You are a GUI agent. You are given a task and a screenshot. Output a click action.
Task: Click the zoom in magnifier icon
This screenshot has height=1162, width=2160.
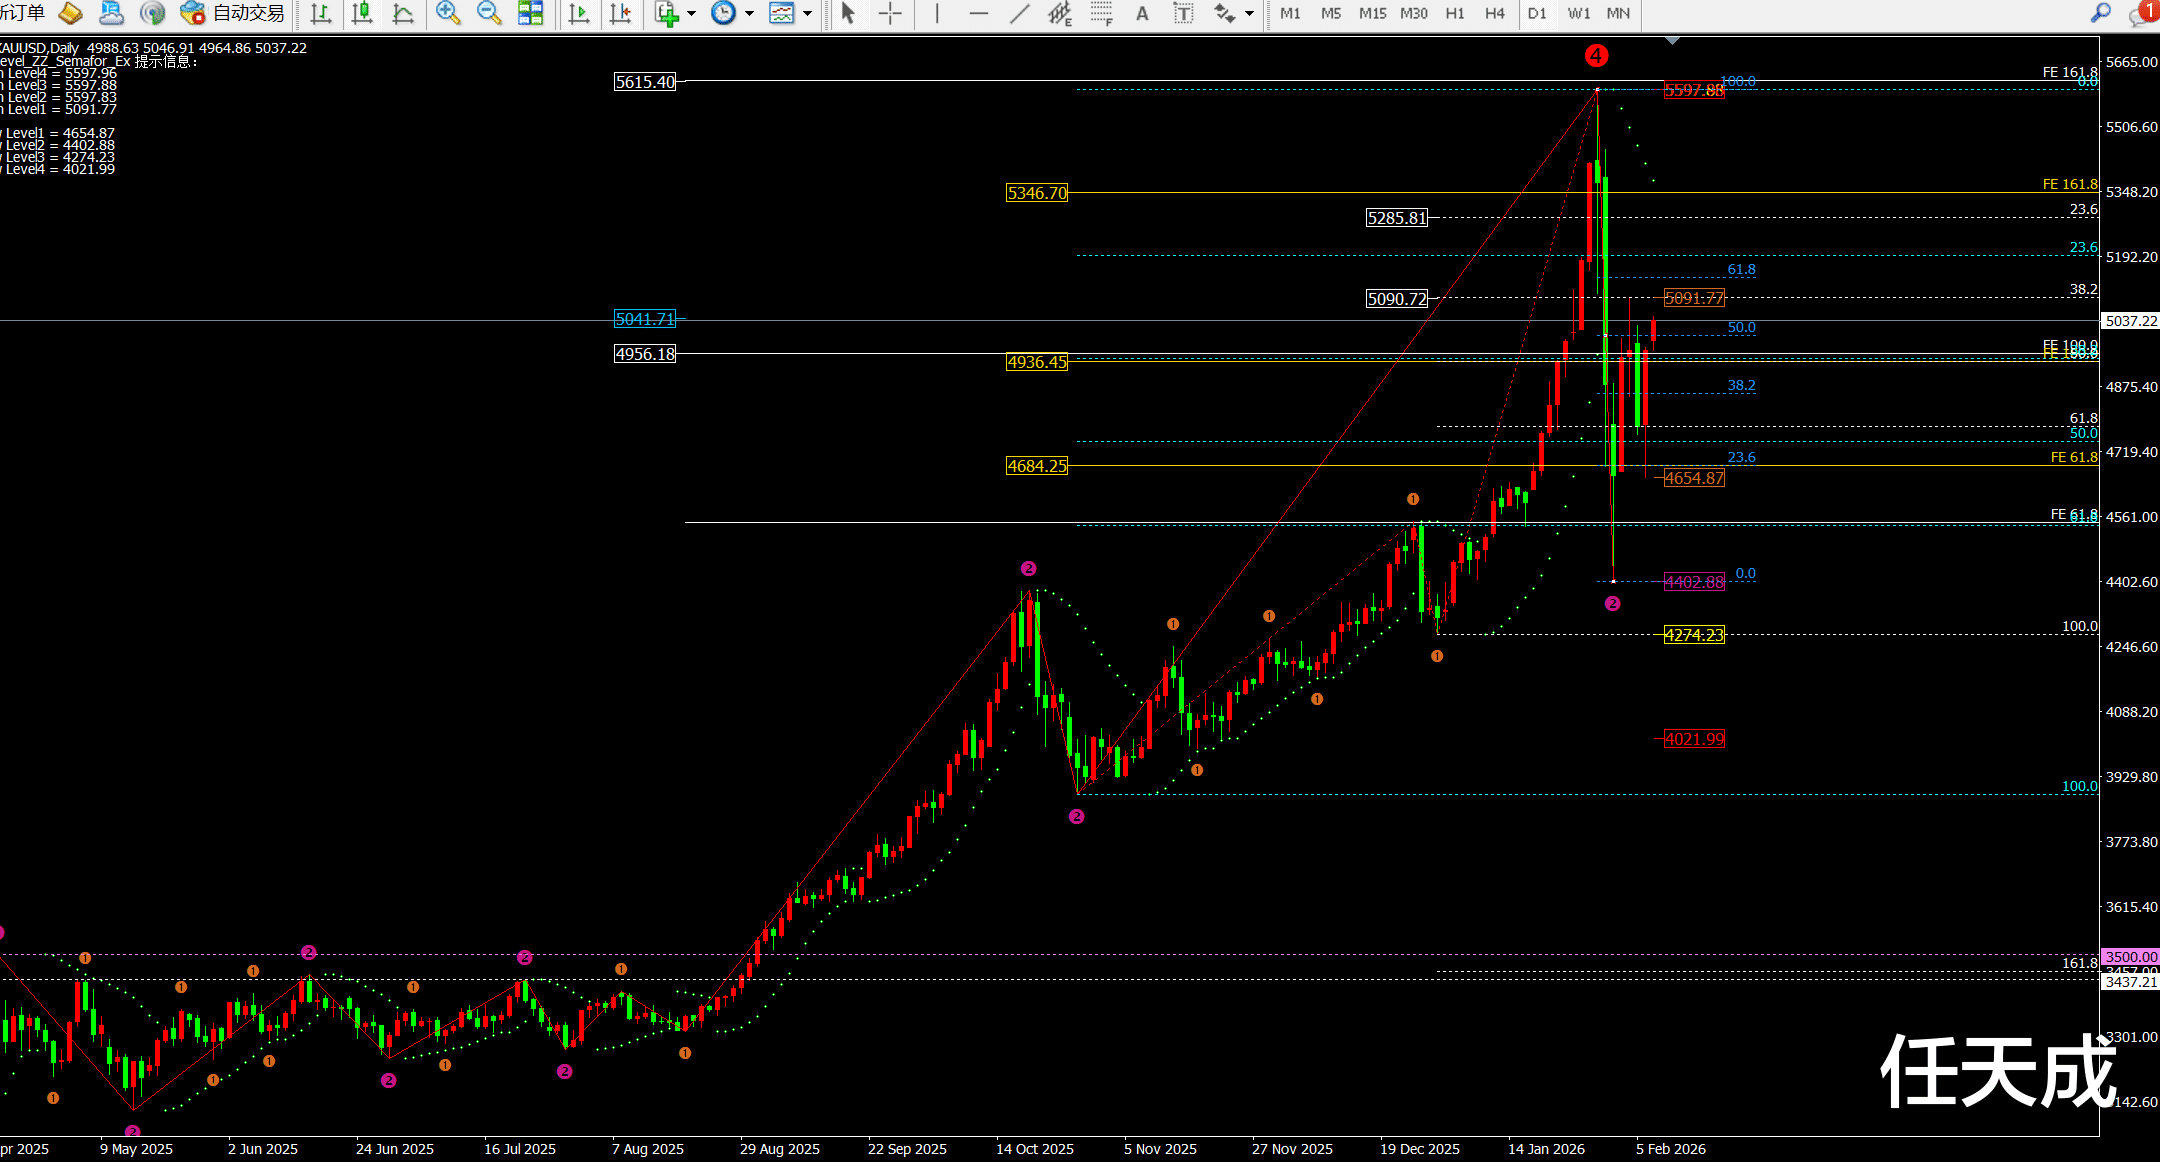coord(448,13)
